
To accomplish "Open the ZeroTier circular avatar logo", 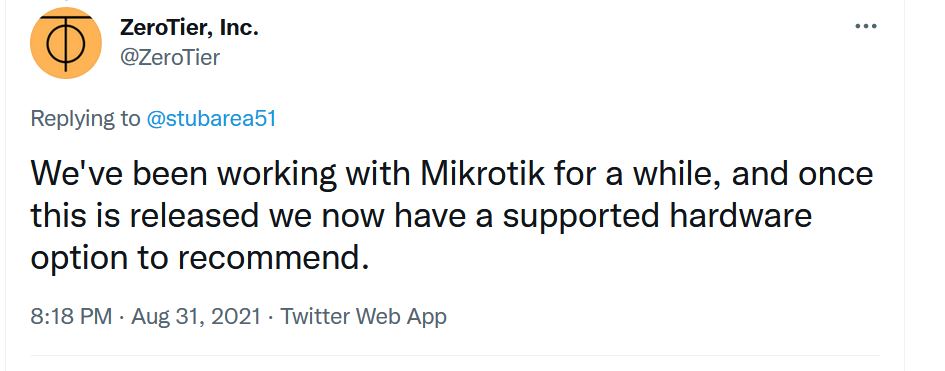I will point(66,43).
